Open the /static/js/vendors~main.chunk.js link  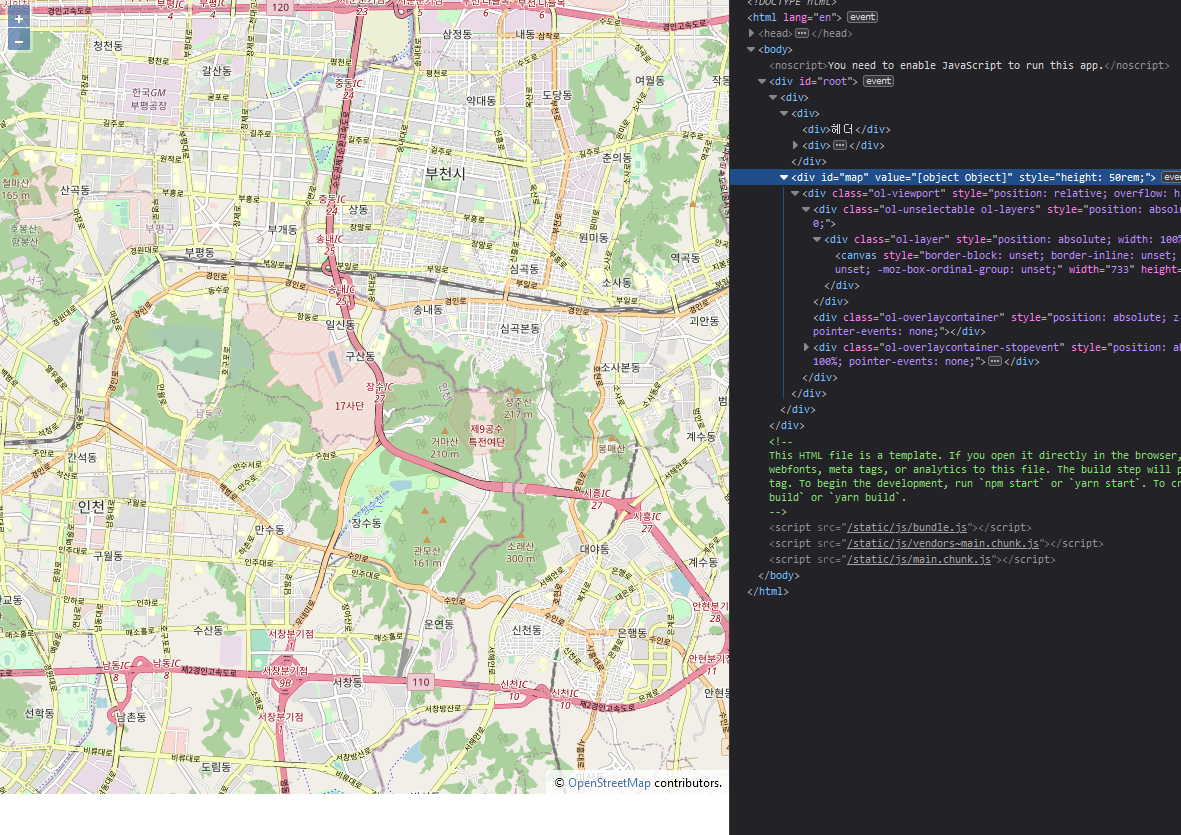pos(943,544)
